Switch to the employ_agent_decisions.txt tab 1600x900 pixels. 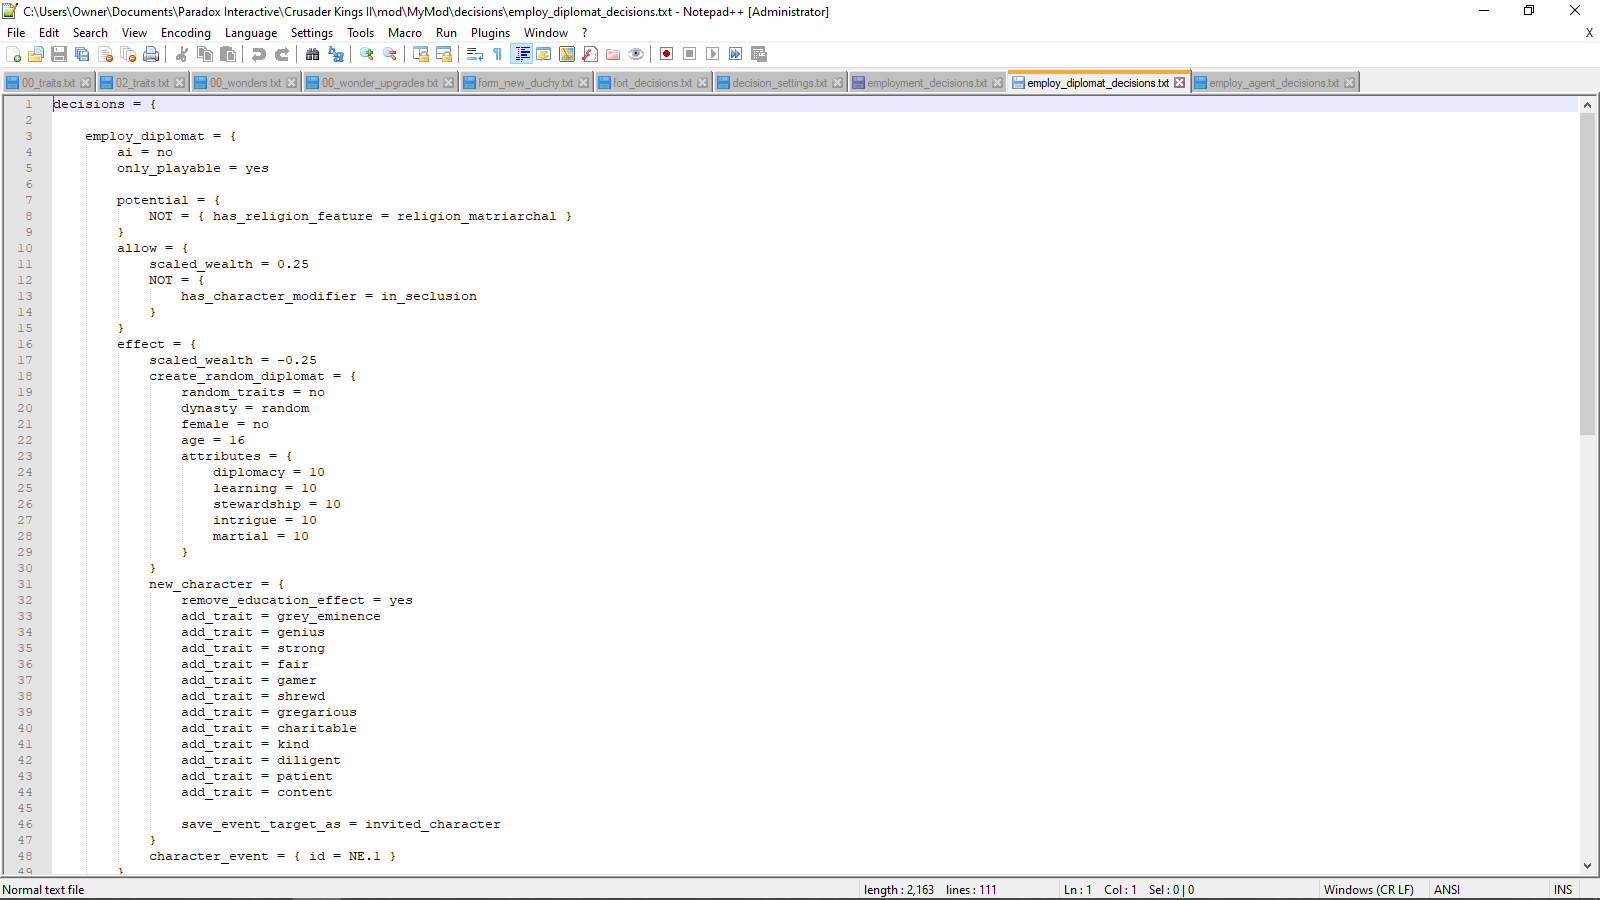[x=1273, y=83]
